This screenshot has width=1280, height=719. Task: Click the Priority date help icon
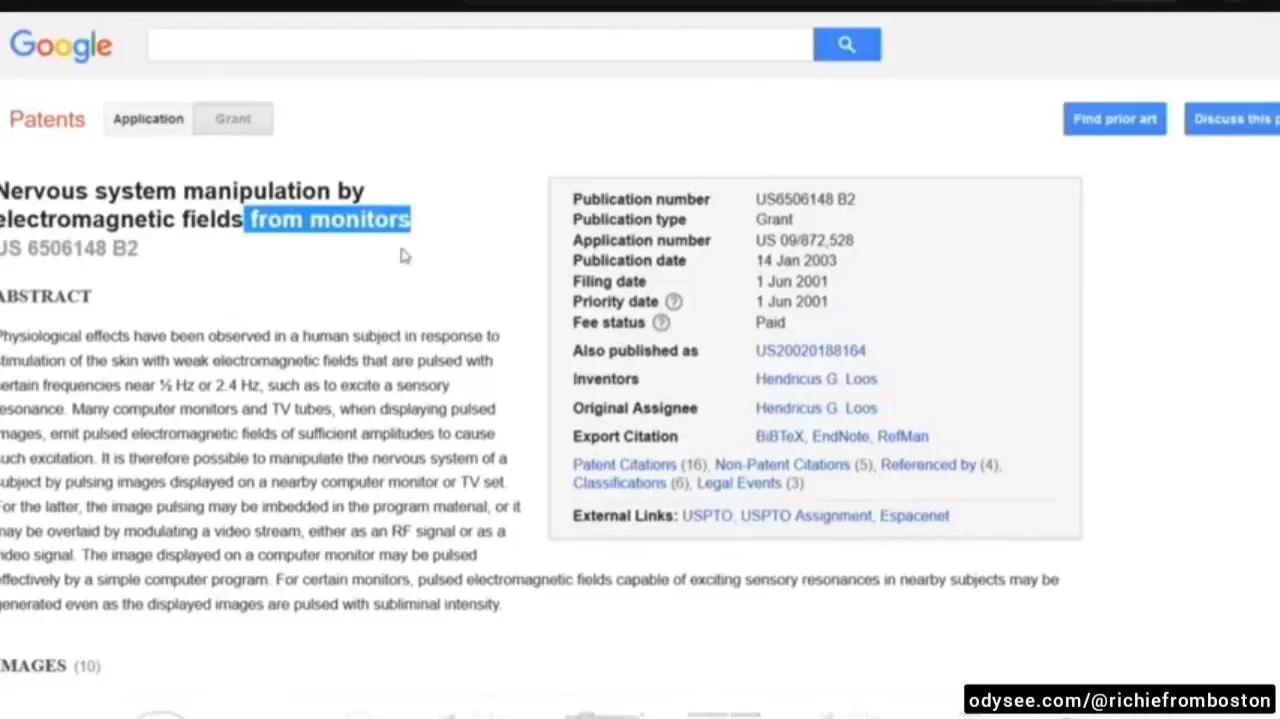(x=674, y=302)
